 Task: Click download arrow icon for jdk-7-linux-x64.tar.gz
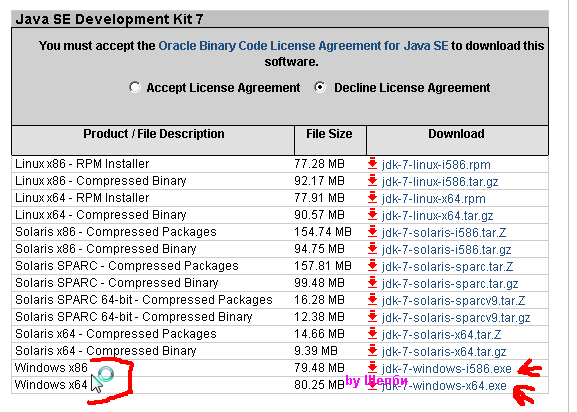tap(372, 214)
